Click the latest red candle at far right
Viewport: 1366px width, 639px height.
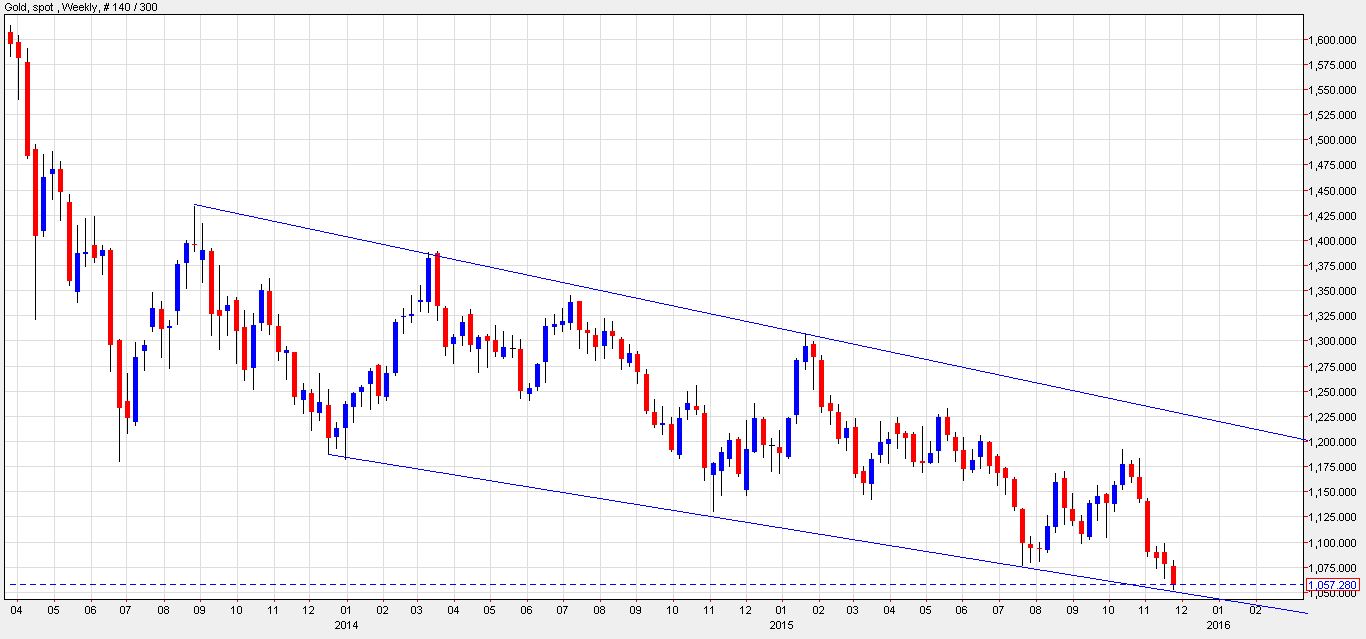point(1173,574)
